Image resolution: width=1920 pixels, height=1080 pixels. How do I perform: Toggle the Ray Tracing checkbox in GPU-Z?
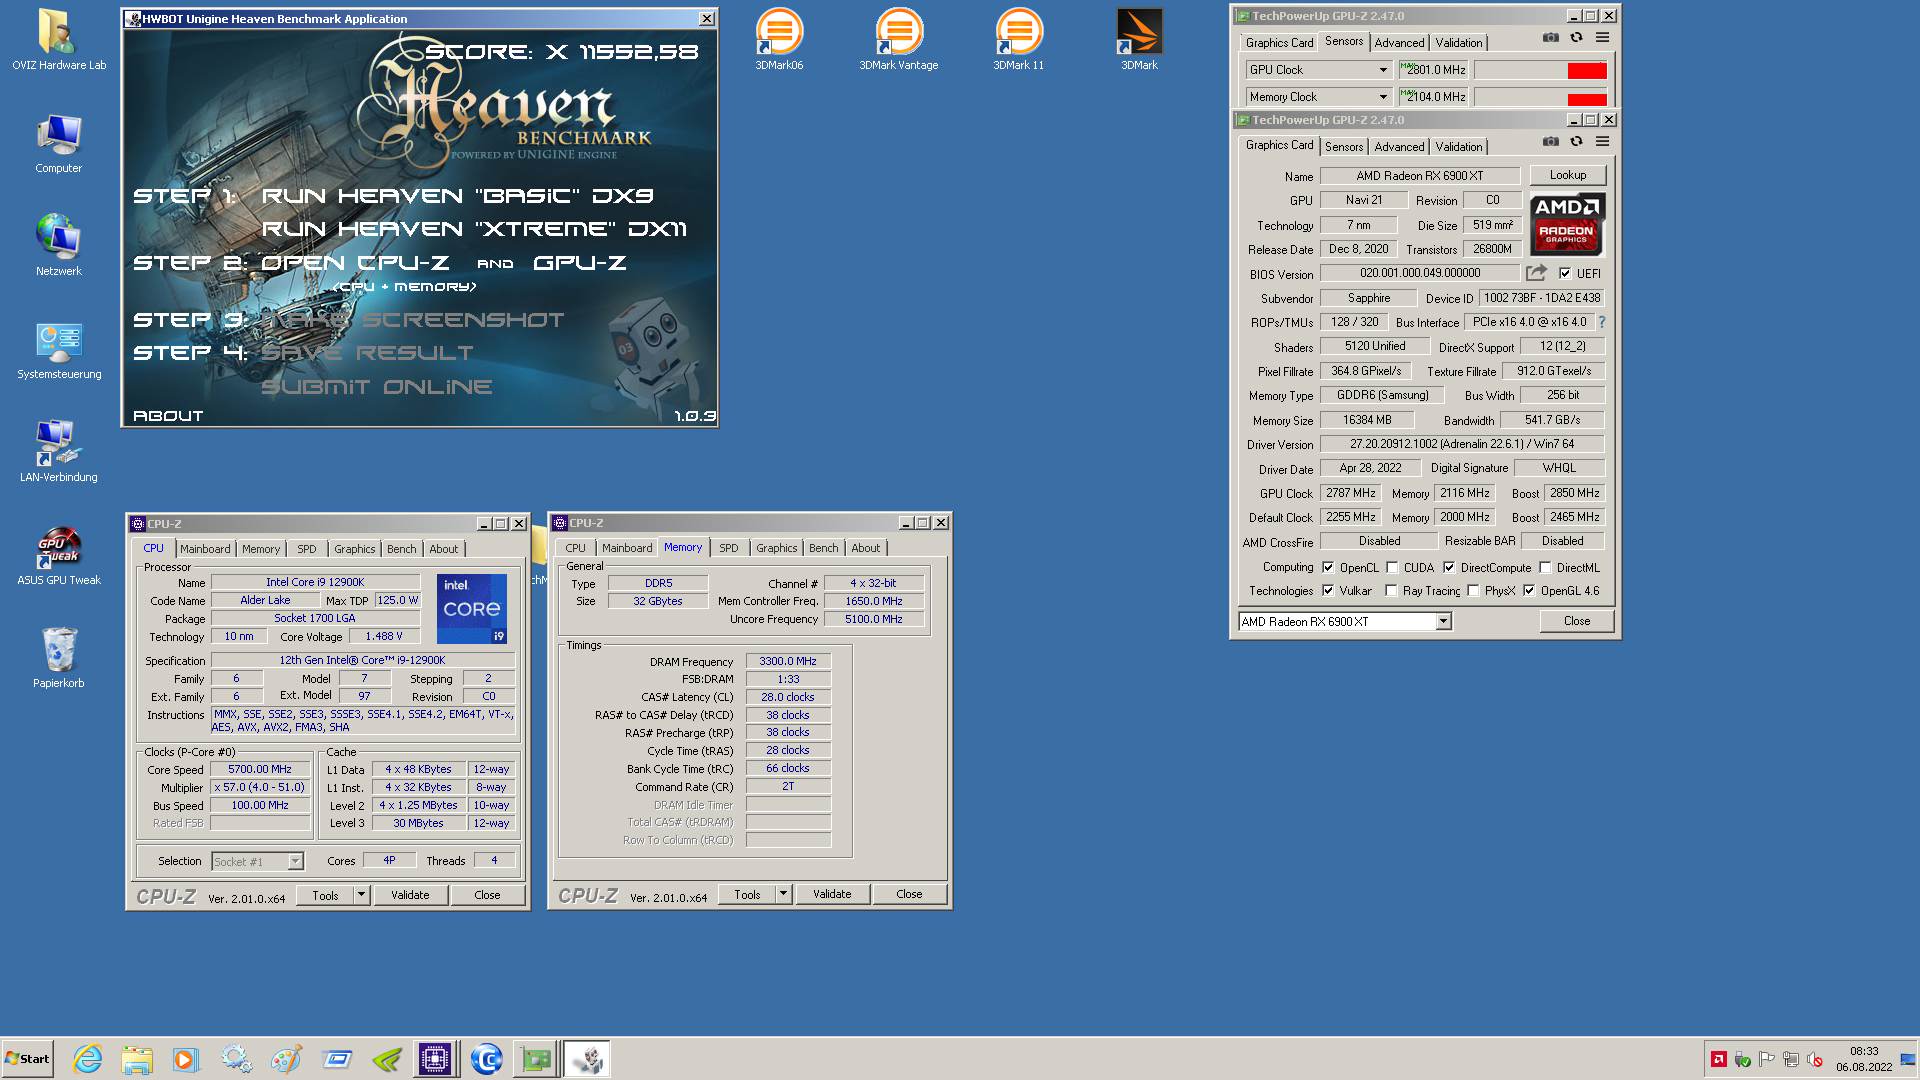click(x=1391, y=591)
